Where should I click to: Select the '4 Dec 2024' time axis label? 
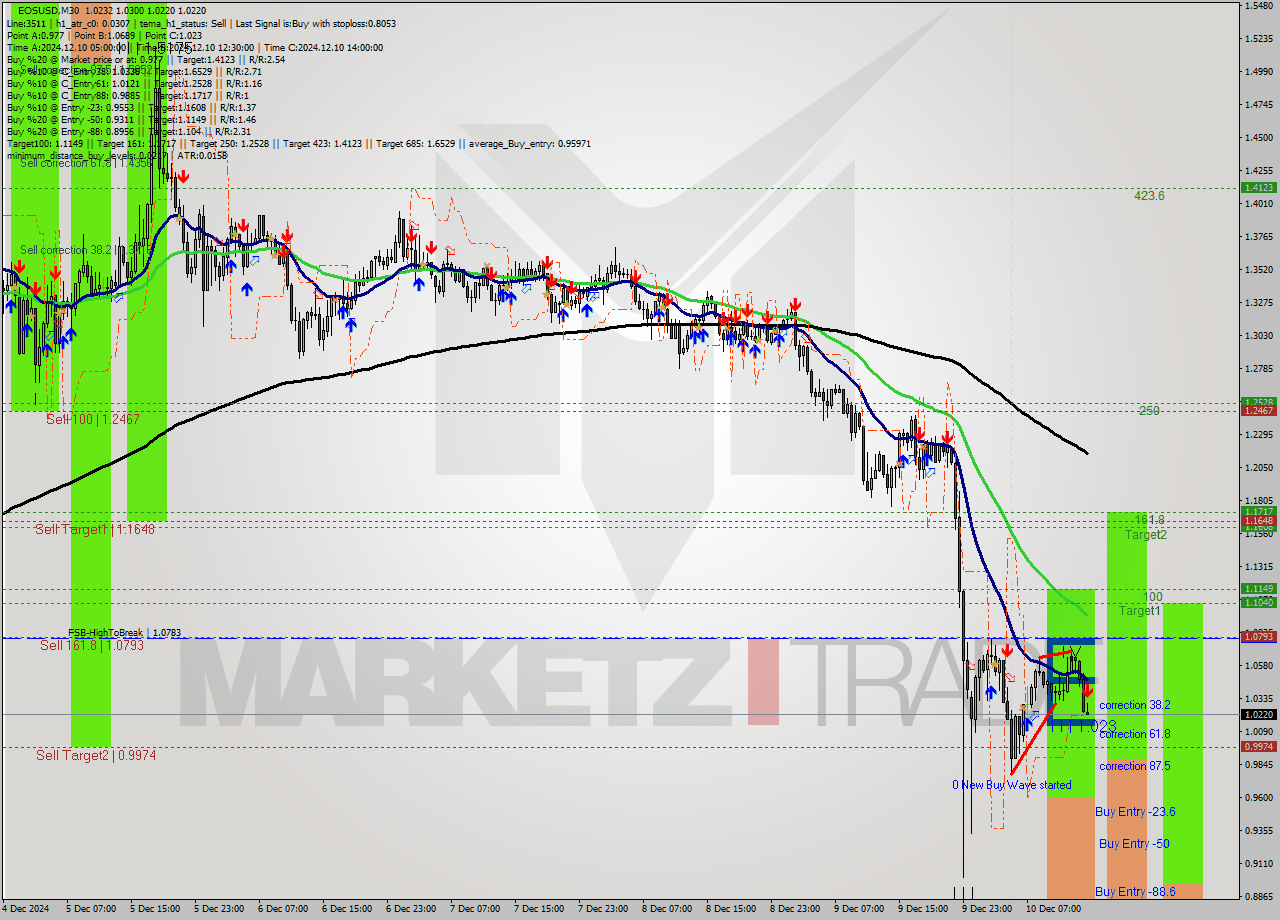[x=27, y=909]
